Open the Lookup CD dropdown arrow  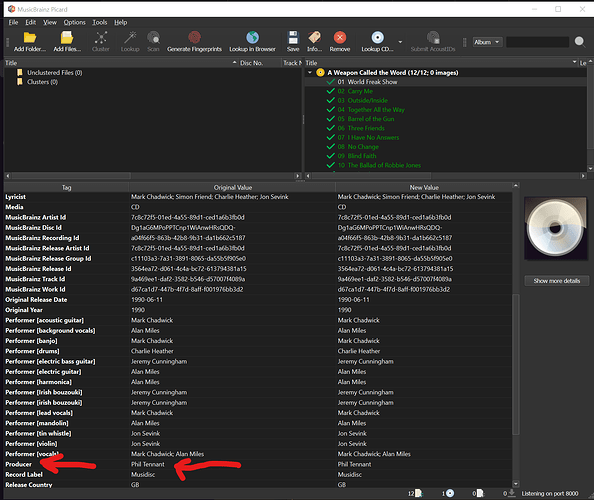400,42
